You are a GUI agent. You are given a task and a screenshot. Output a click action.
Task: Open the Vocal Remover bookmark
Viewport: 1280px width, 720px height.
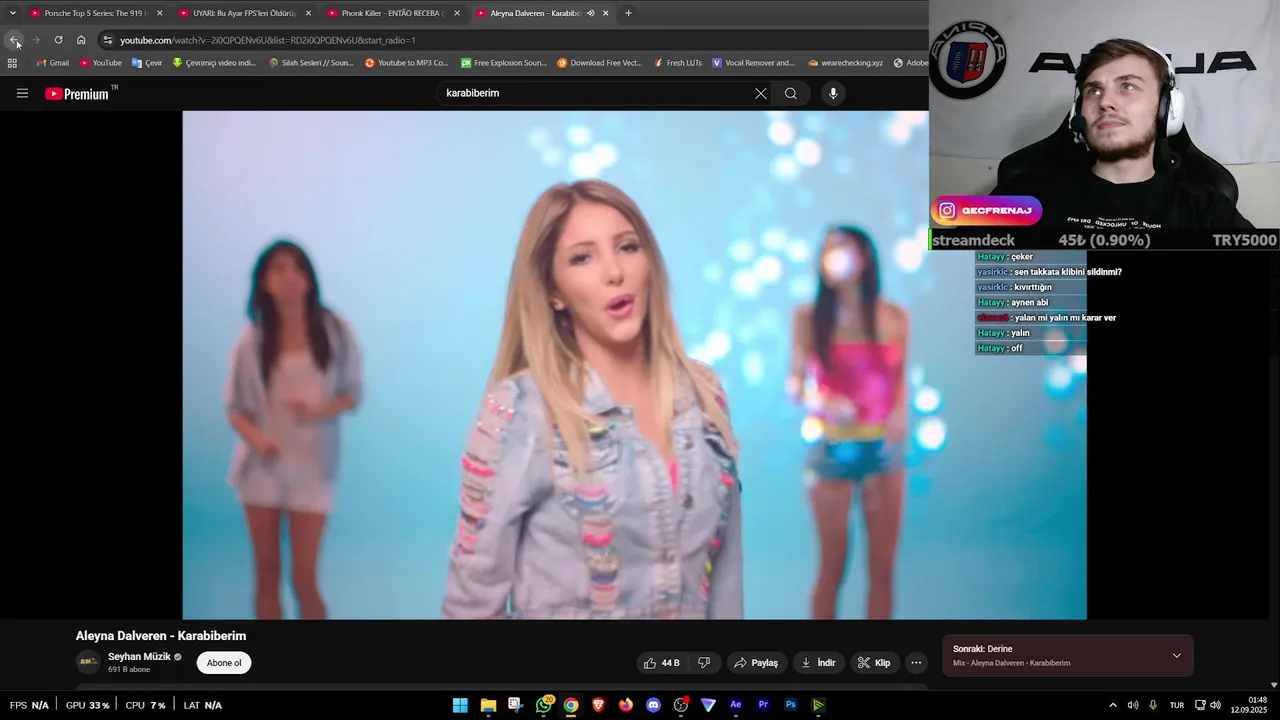[753, 63]
